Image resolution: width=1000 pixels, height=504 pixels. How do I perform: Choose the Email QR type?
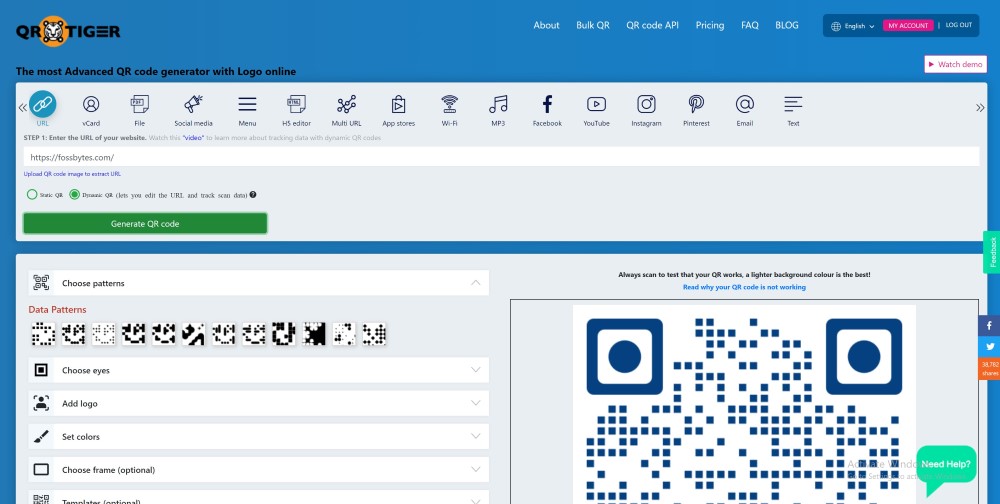coord(744,104)
